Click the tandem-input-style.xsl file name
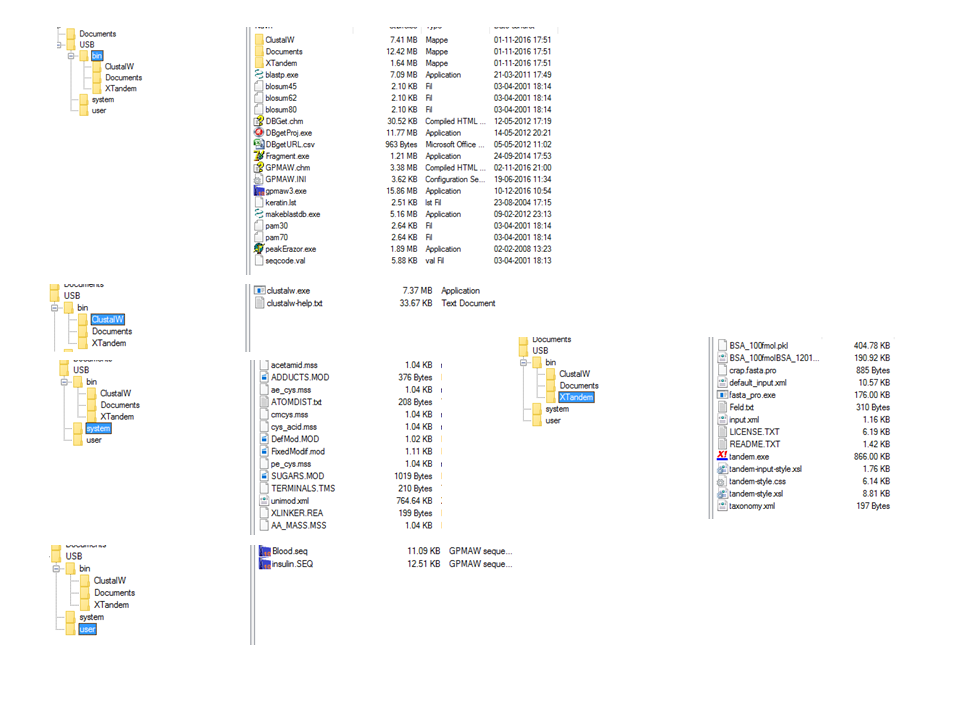 coord(765,469)
